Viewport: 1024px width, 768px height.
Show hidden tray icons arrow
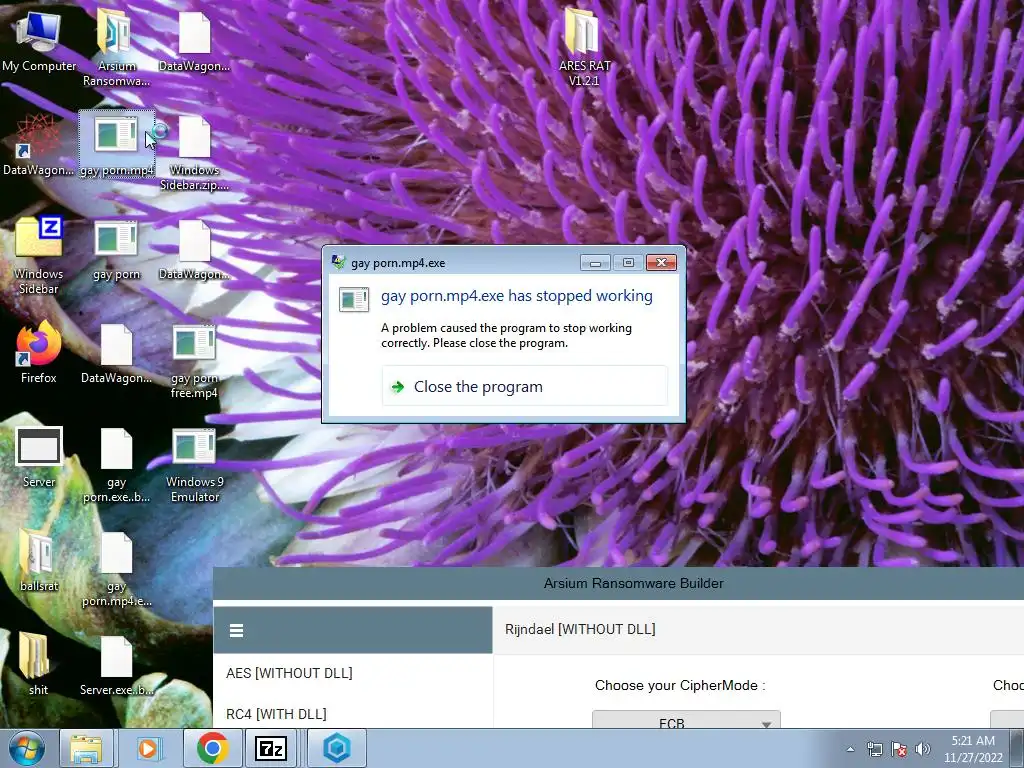(x=850, y=749)
